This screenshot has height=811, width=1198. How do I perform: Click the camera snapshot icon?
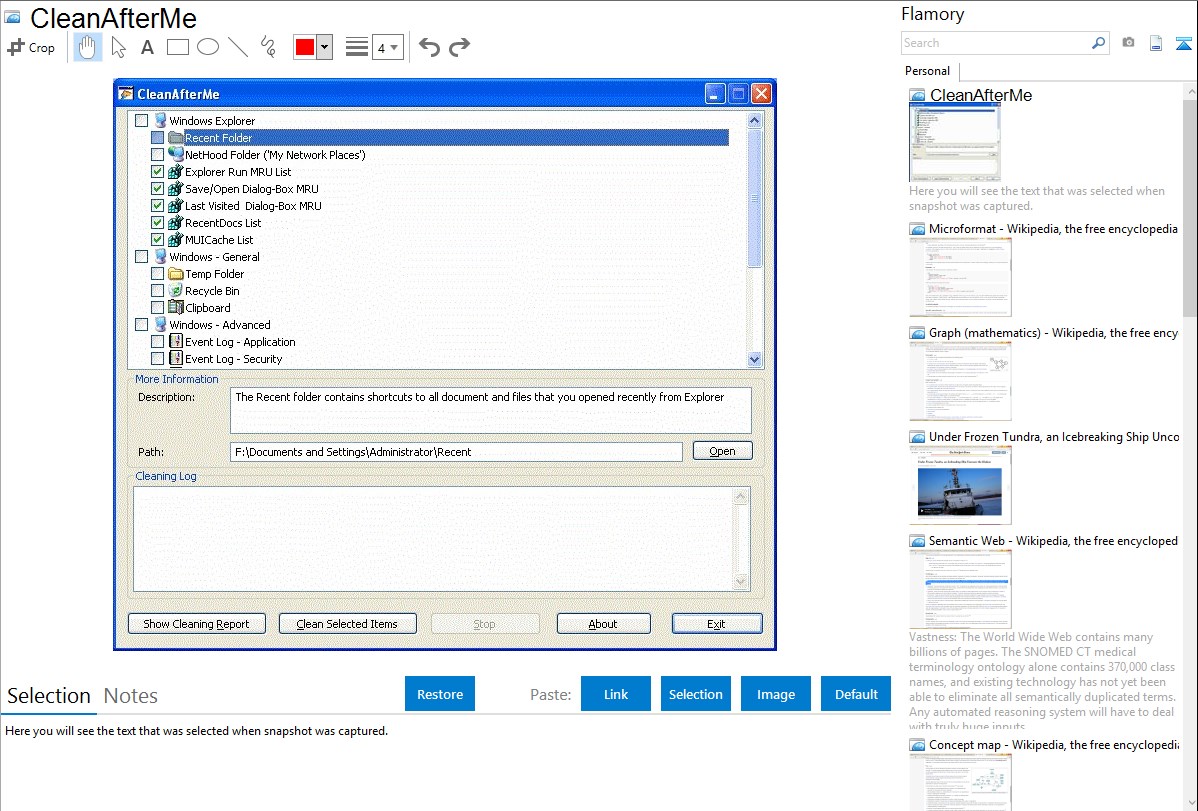[x=1128, y=43]
